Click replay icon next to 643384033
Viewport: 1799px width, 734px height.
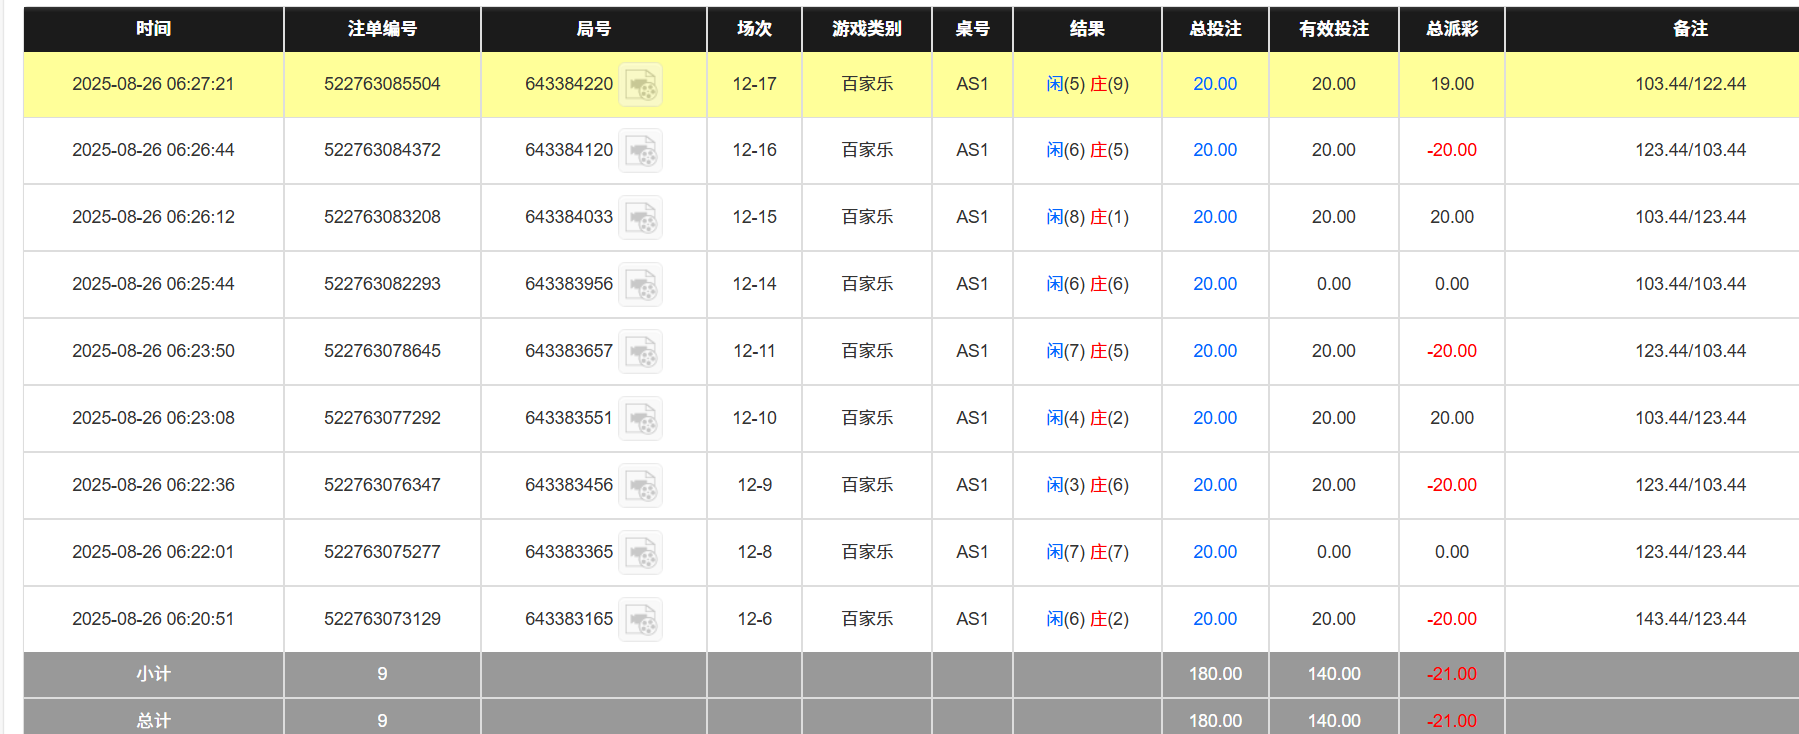click(x=640, y=218)
